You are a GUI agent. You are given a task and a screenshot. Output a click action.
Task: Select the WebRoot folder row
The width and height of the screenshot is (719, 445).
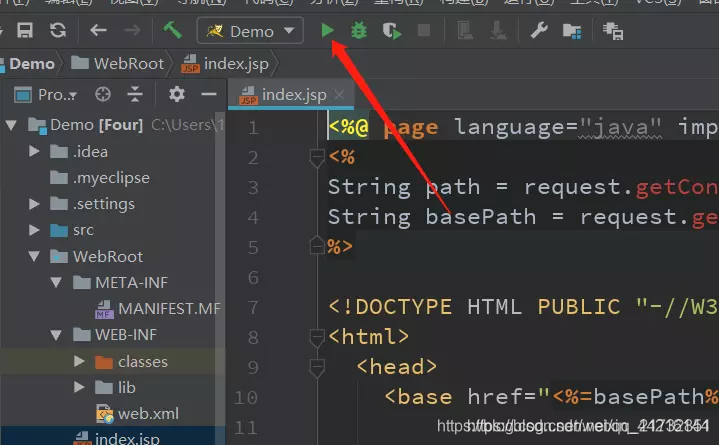pos(112,256)
